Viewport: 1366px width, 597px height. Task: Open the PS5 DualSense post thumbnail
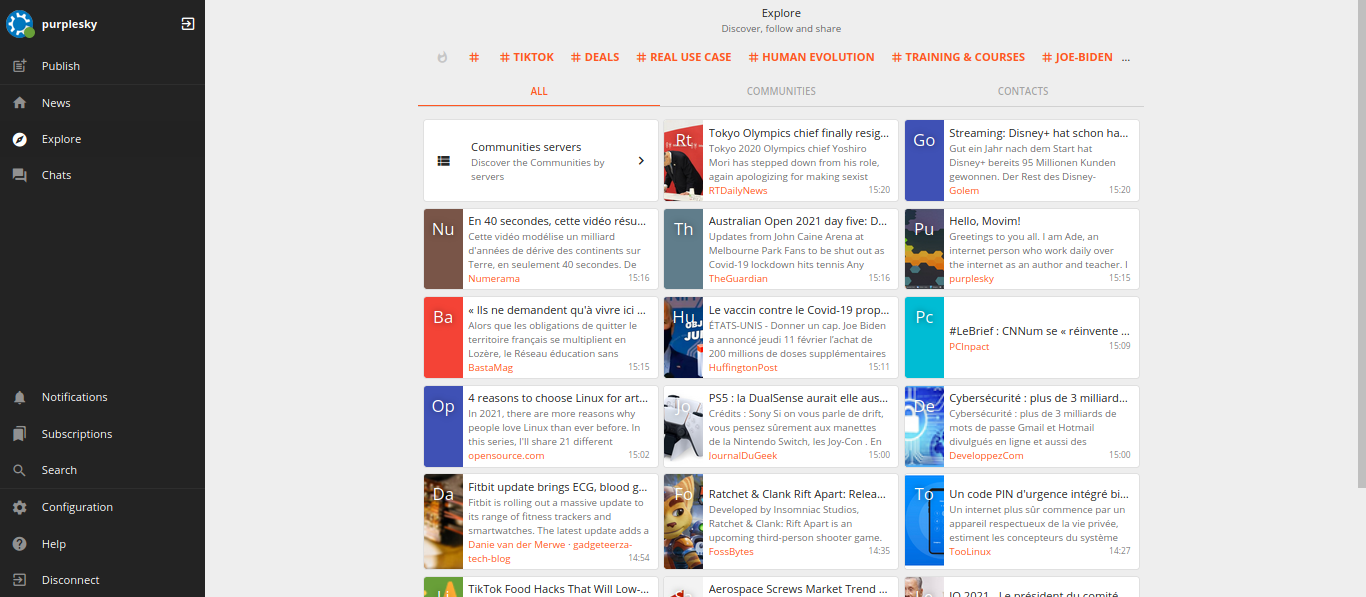click(684, 426)
